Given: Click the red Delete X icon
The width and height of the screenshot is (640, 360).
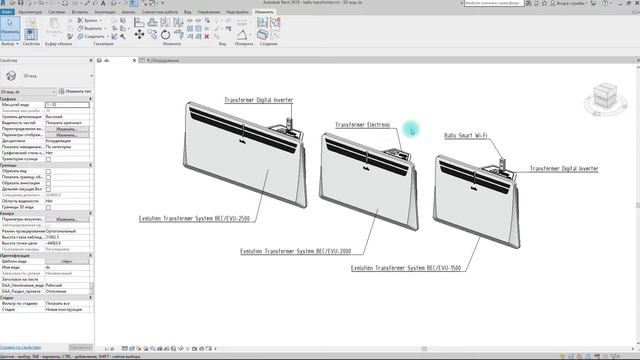Looking at the screenshot, I should click(x=207, y=36).
